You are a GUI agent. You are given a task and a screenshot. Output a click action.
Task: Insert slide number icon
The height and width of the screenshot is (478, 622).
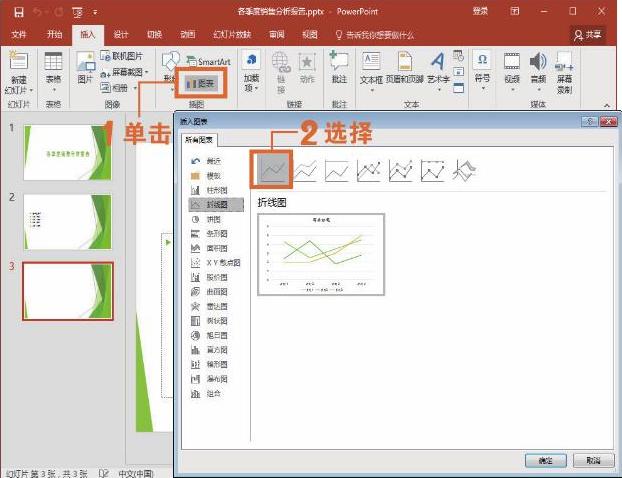pos(458,72)
